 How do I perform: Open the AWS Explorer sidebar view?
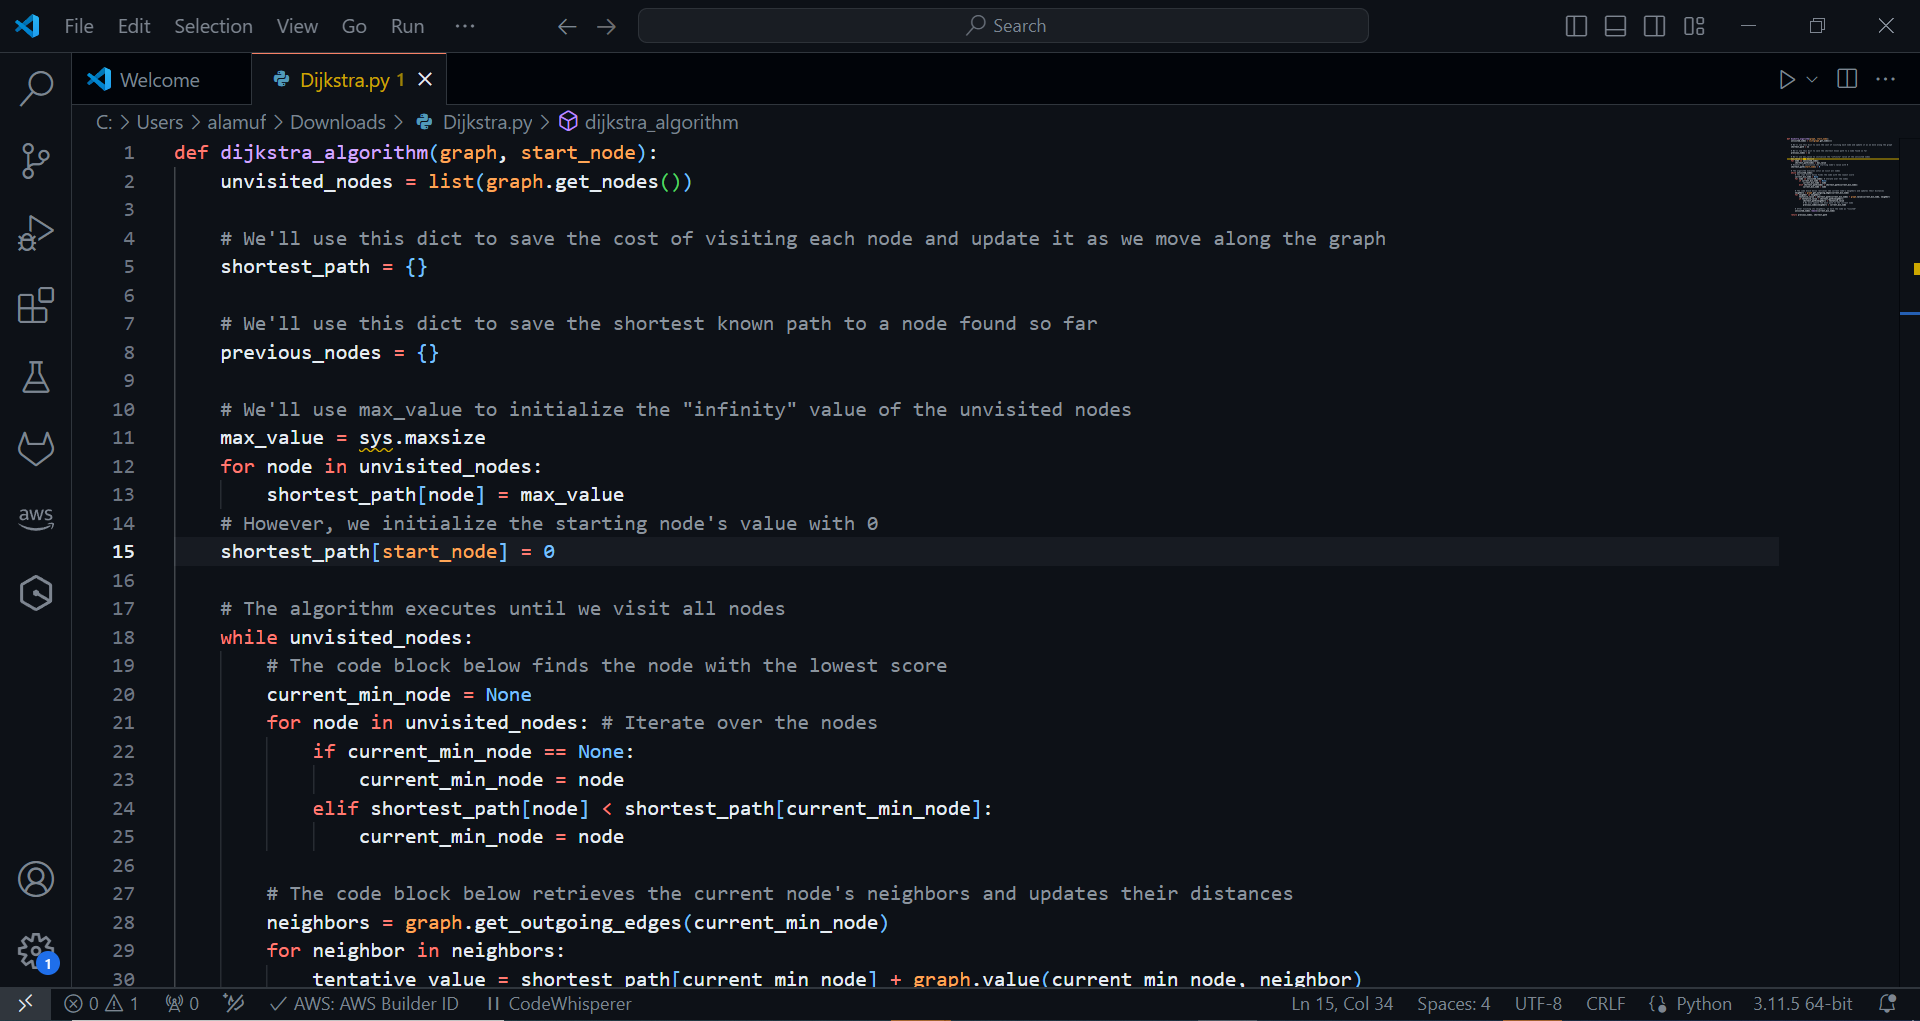[x=36, y=518]
